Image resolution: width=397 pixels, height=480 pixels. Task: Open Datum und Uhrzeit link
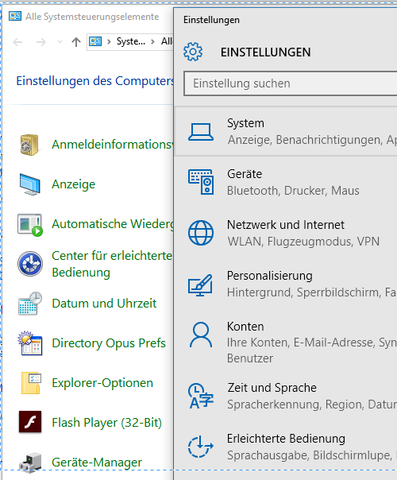tap(104, 303)
